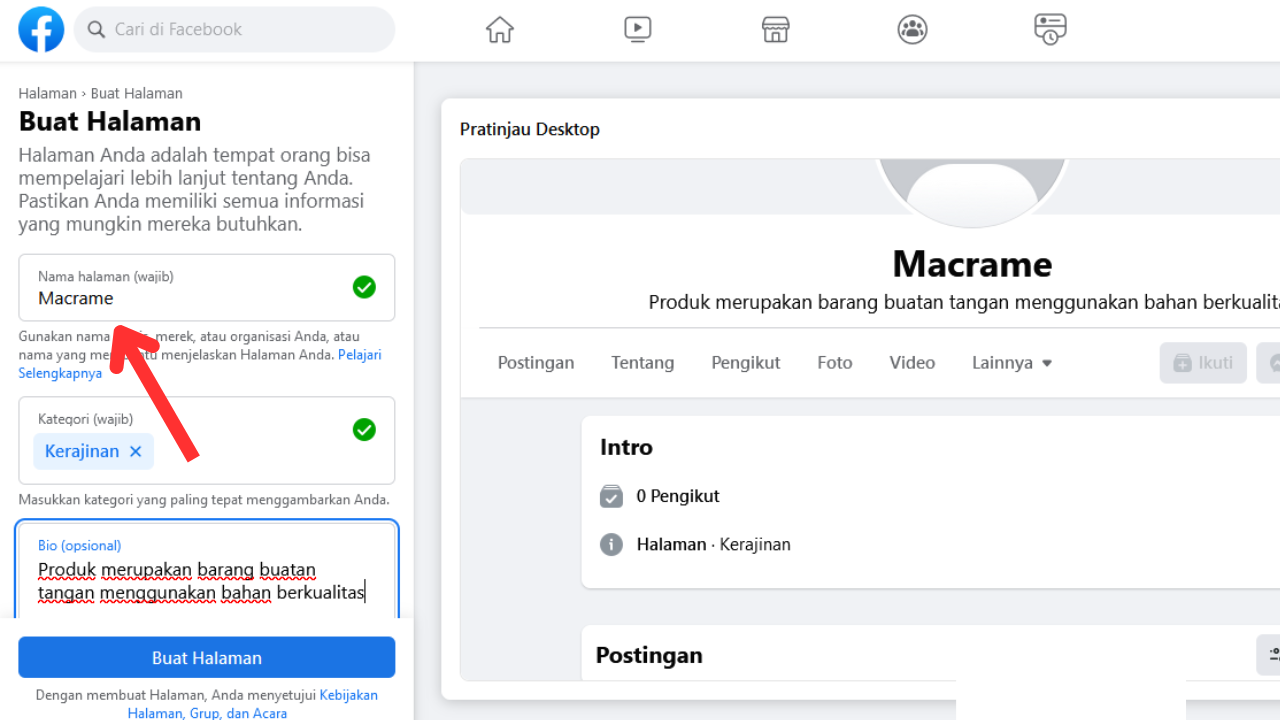Focus the Cari di Facebook search box
Image resolution: width=1280 pixels, height=720 pixels.
point(235,30)
